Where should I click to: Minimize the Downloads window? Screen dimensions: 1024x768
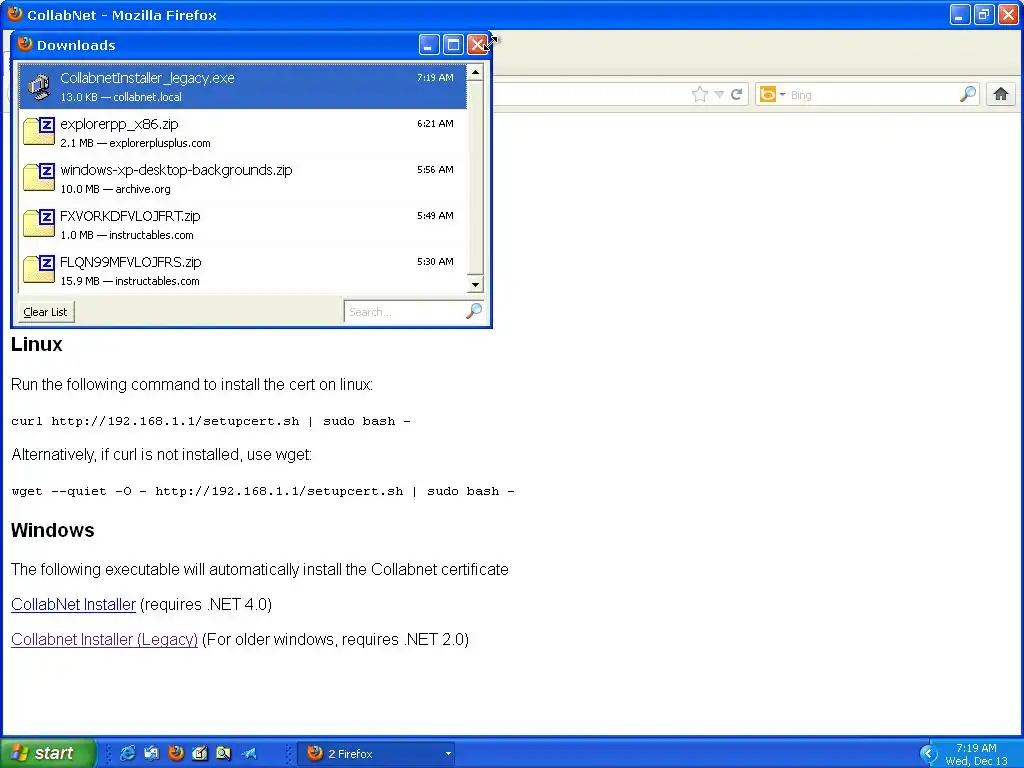point(428,44)
